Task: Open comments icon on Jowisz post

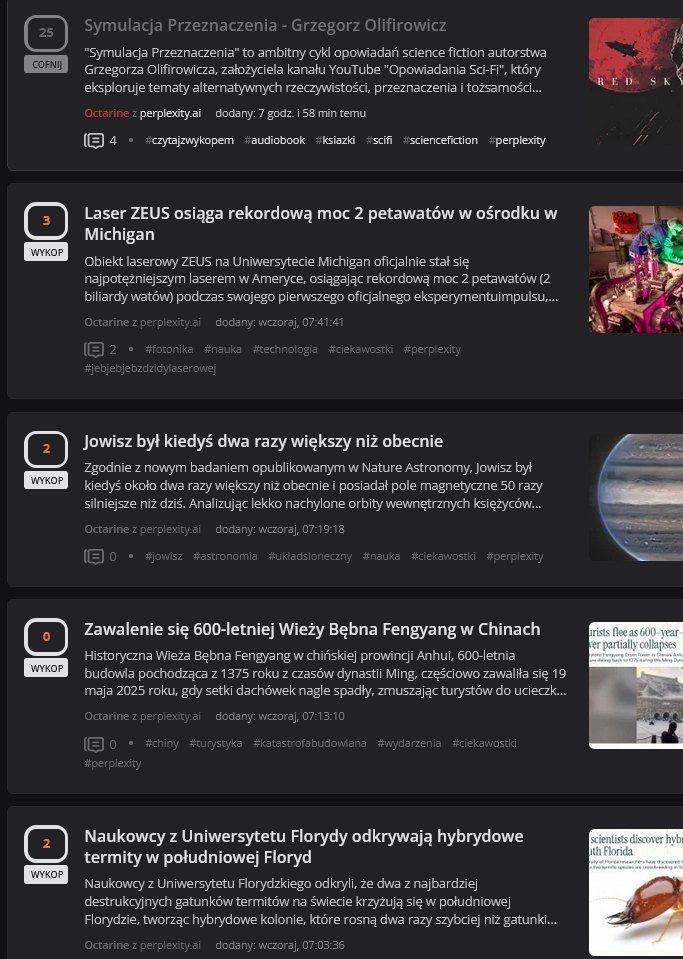Action: pos(94,557)
